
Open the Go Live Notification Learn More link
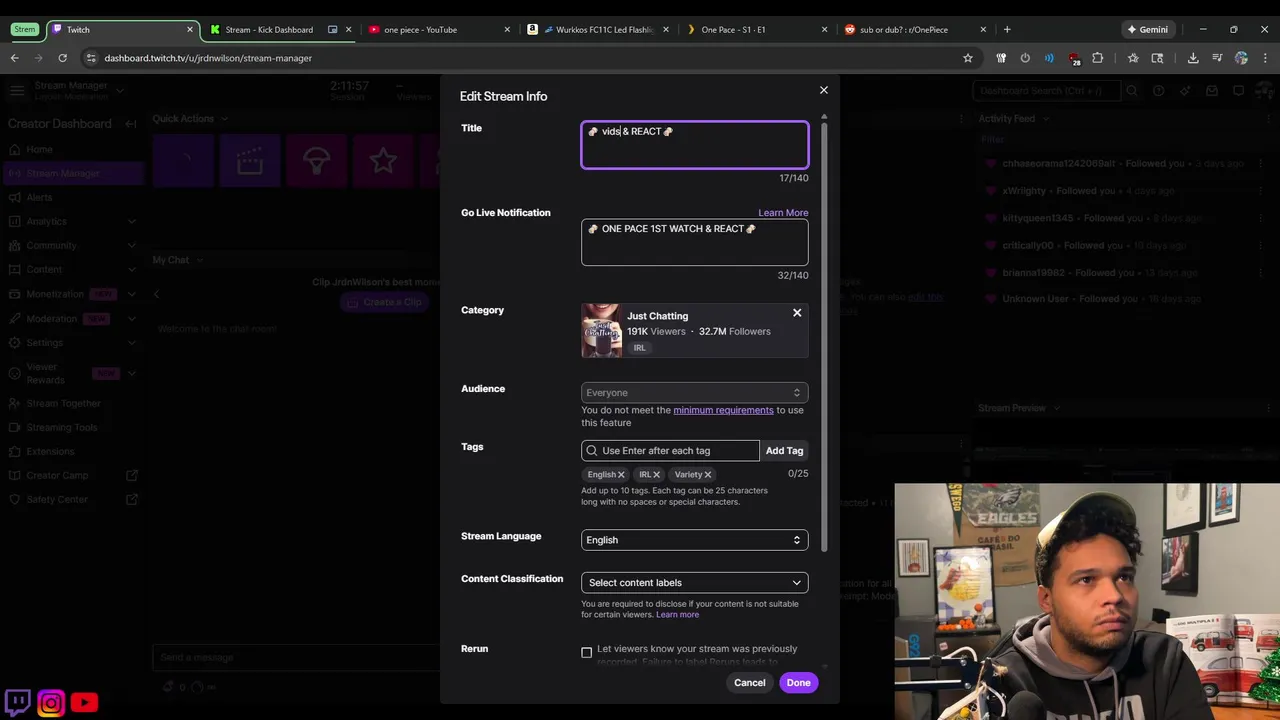783,213
